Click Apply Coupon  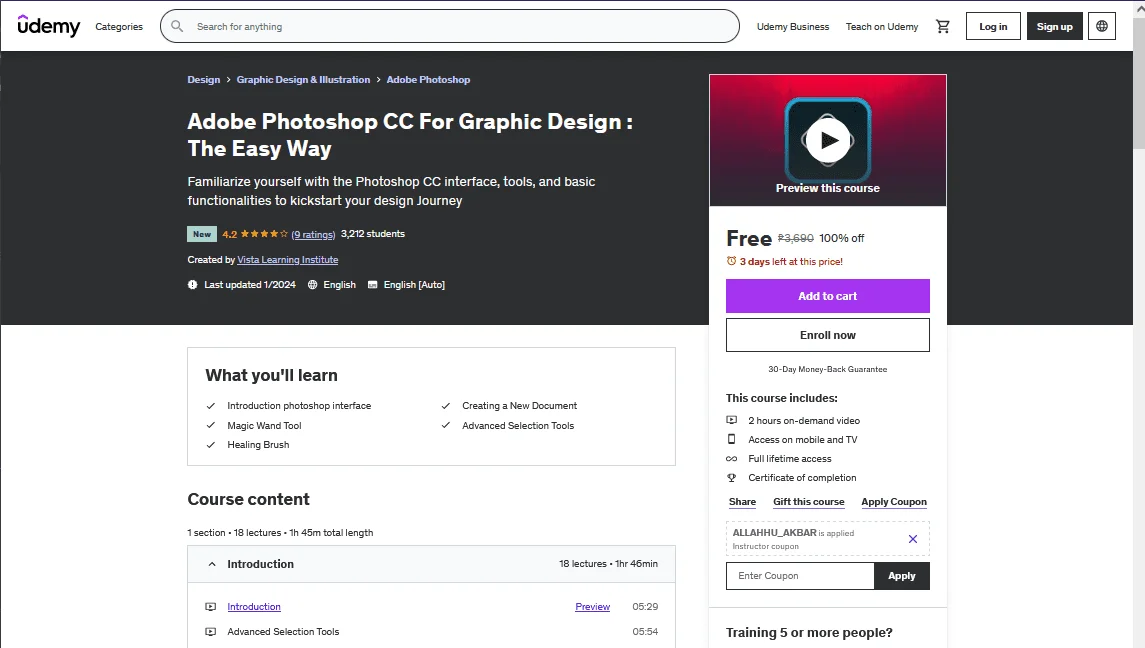(894, 502)
